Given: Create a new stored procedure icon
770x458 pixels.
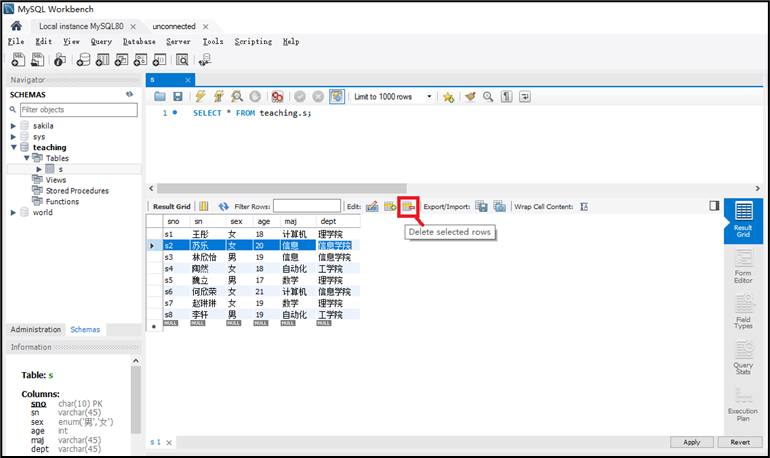Looking at the screenshot, I should pos(140,60).
